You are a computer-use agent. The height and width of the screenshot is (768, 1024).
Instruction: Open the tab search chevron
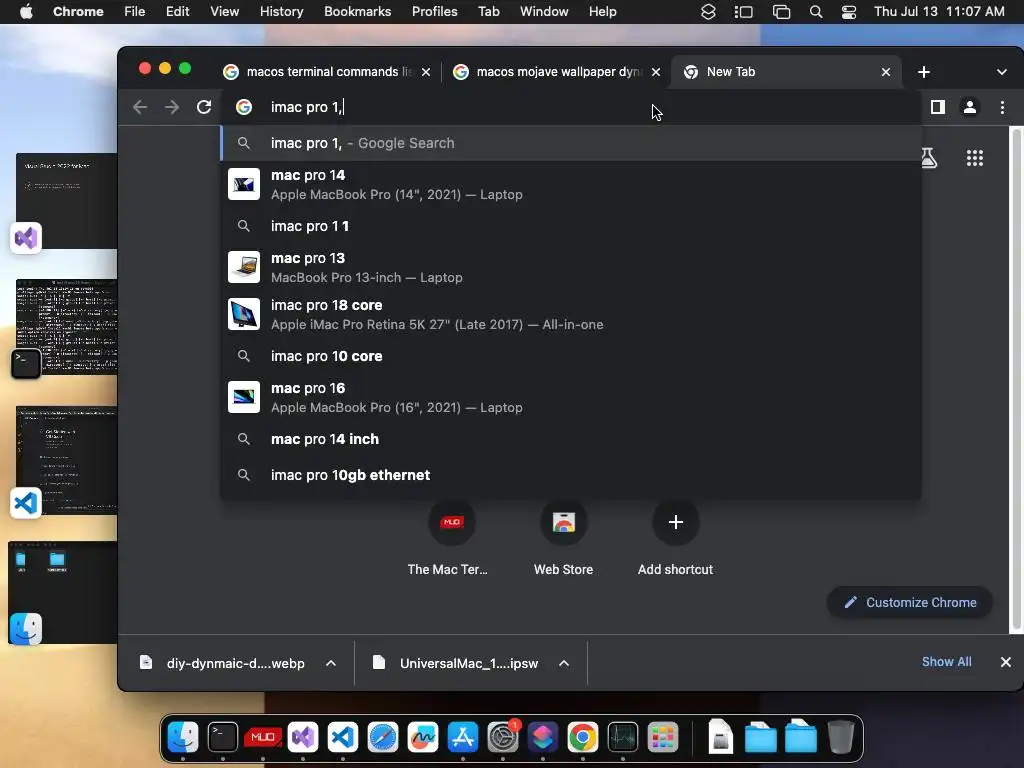[x=1002, y=72]
